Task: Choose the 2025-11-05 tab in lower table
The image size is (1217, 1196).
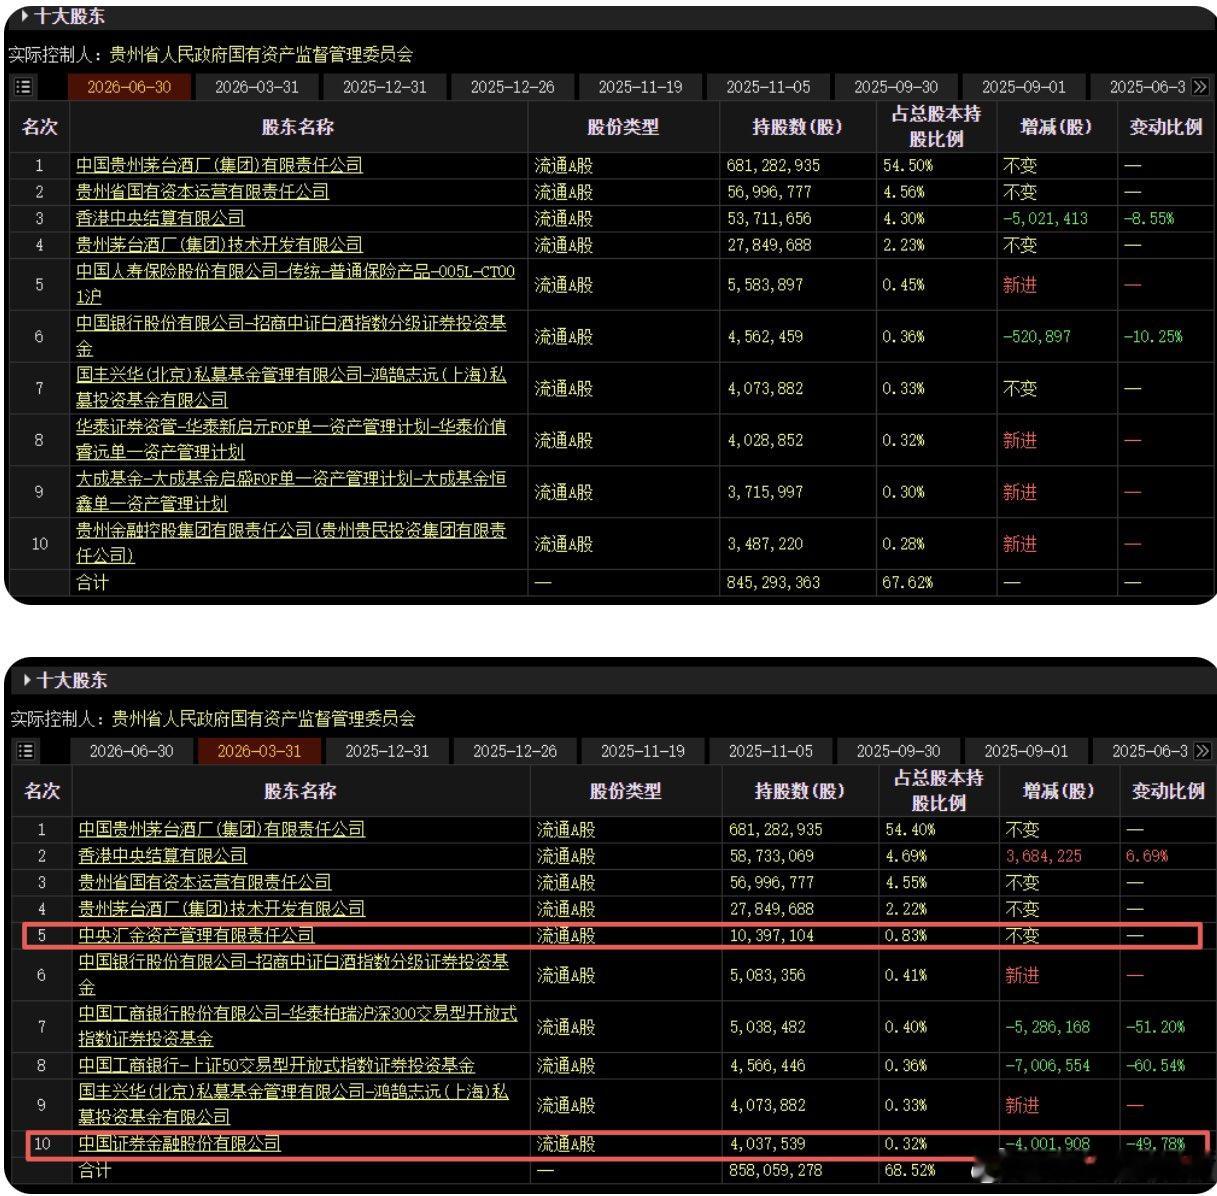Action: [x=771, y=751]
